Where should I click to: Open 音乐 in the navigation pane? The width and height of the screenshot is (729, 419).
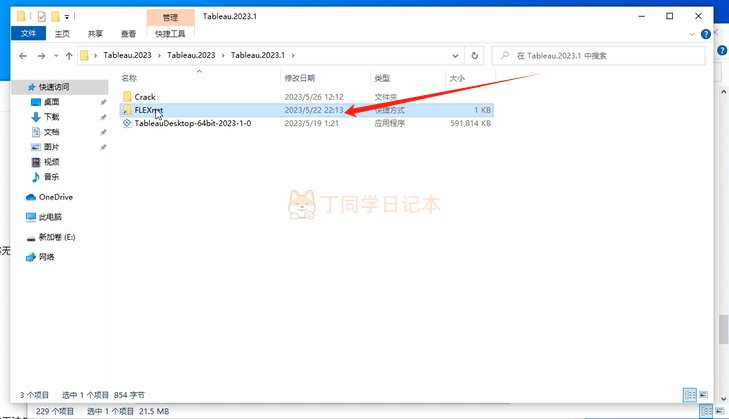pyautogui.click(x=51, y=177)
